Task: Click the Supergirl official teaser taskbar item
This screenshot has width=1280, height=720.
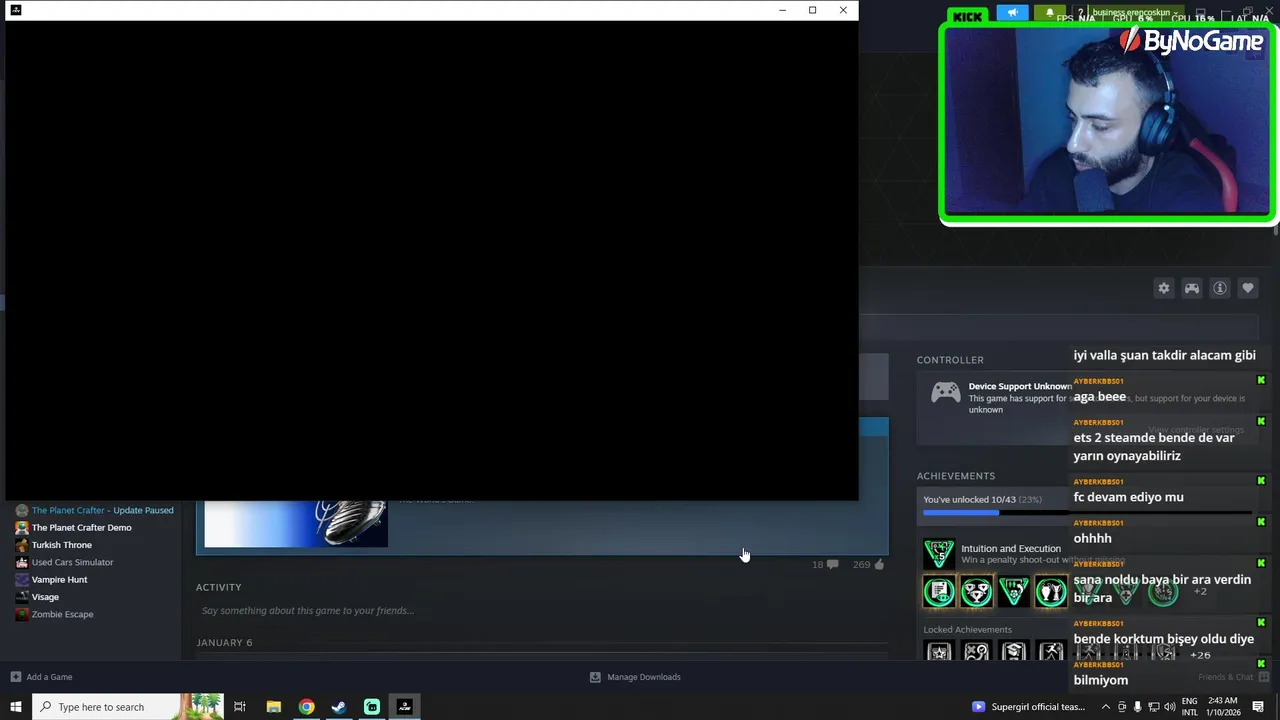Action: [1029, 707]
